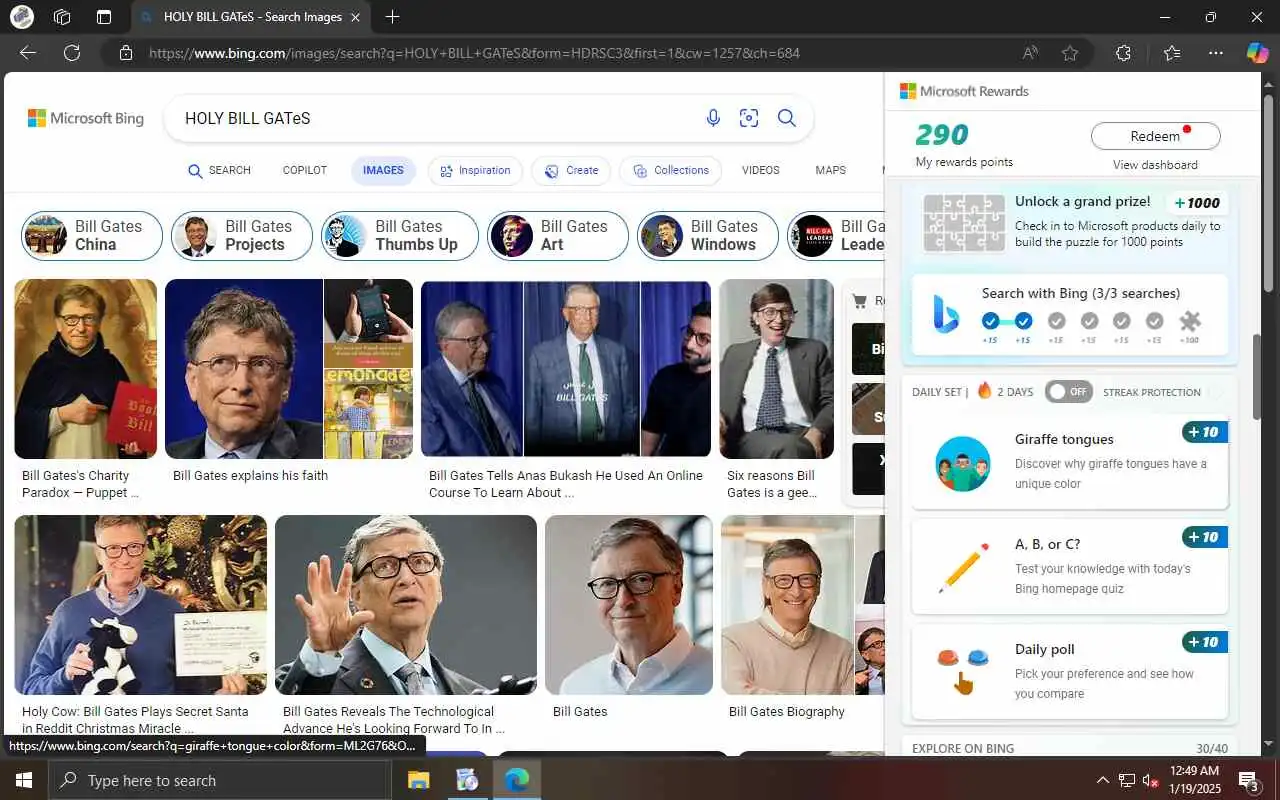The width and height of the screenshot is (1280, 800).
Task: Switch to the SEARCH tab
Action: click(x=219, y=170)
